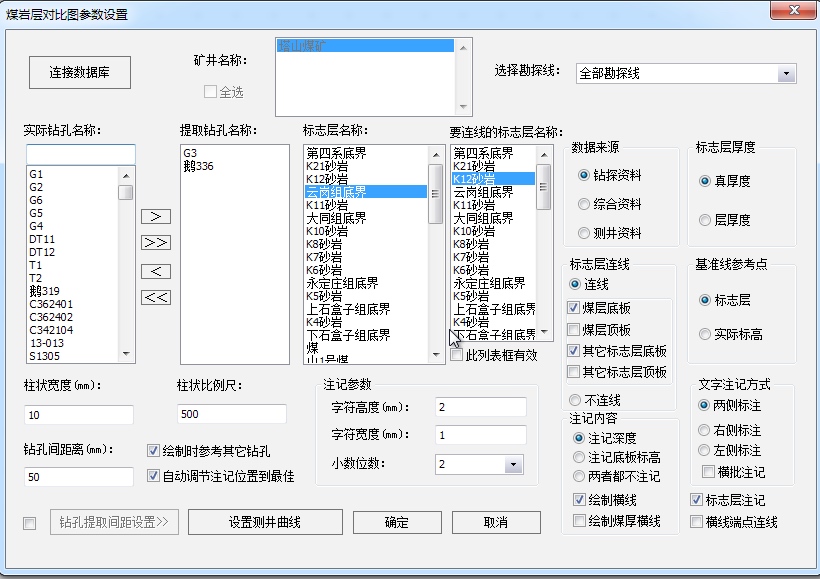This screenshot has height=579, width=820.
Task: Select drill hole DT11 in actual list
Action: click(x=42, y=239)
